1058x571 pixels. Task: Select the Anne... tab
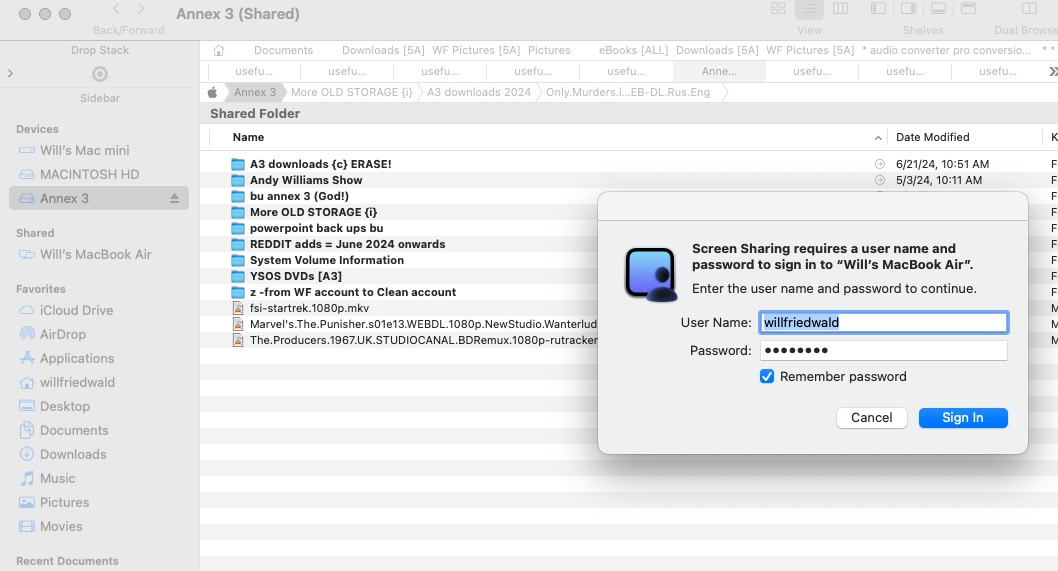719,71
